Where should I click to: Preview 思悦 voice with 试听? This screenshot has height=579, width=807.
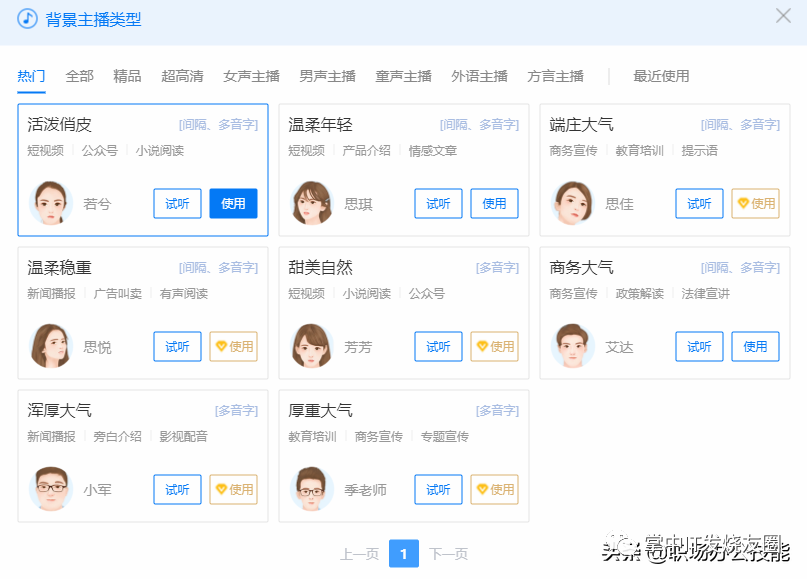coord(177,346)
